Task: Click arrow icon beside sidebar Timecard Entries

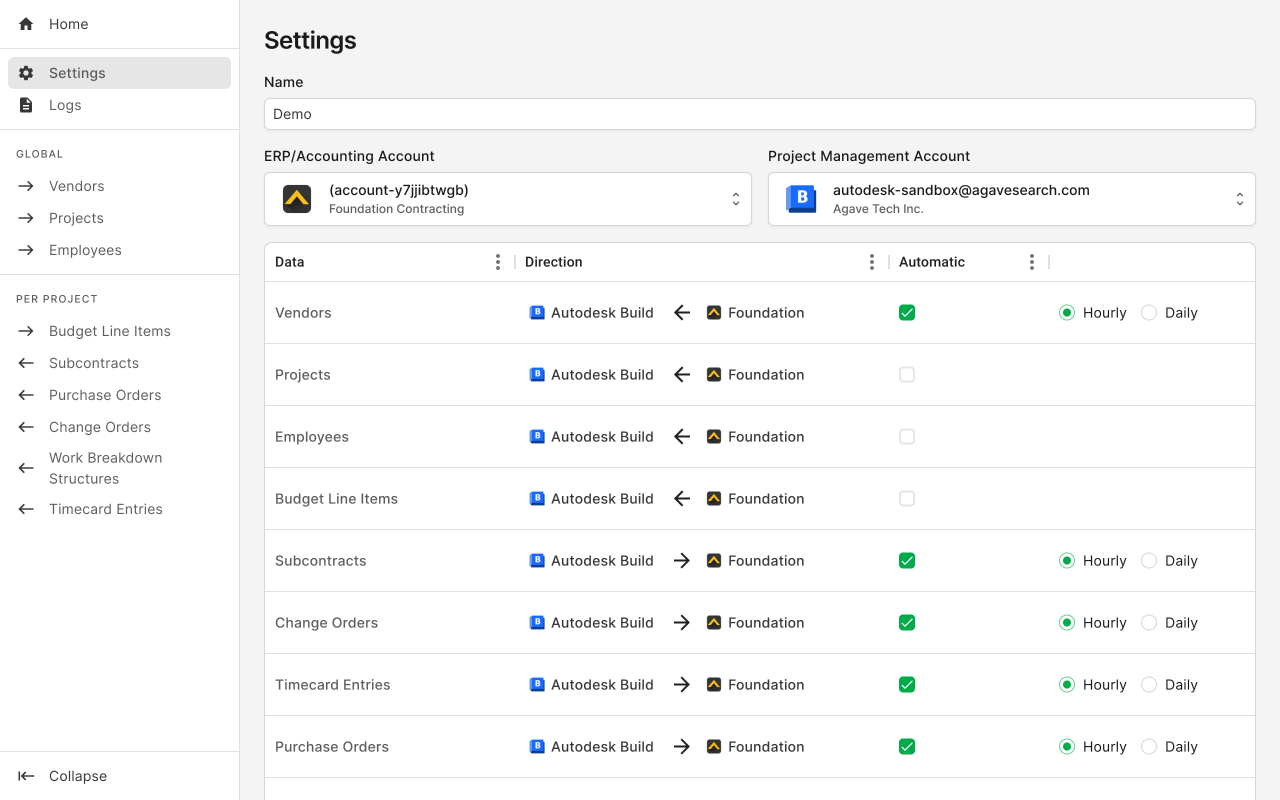Action: pos(26,509)
